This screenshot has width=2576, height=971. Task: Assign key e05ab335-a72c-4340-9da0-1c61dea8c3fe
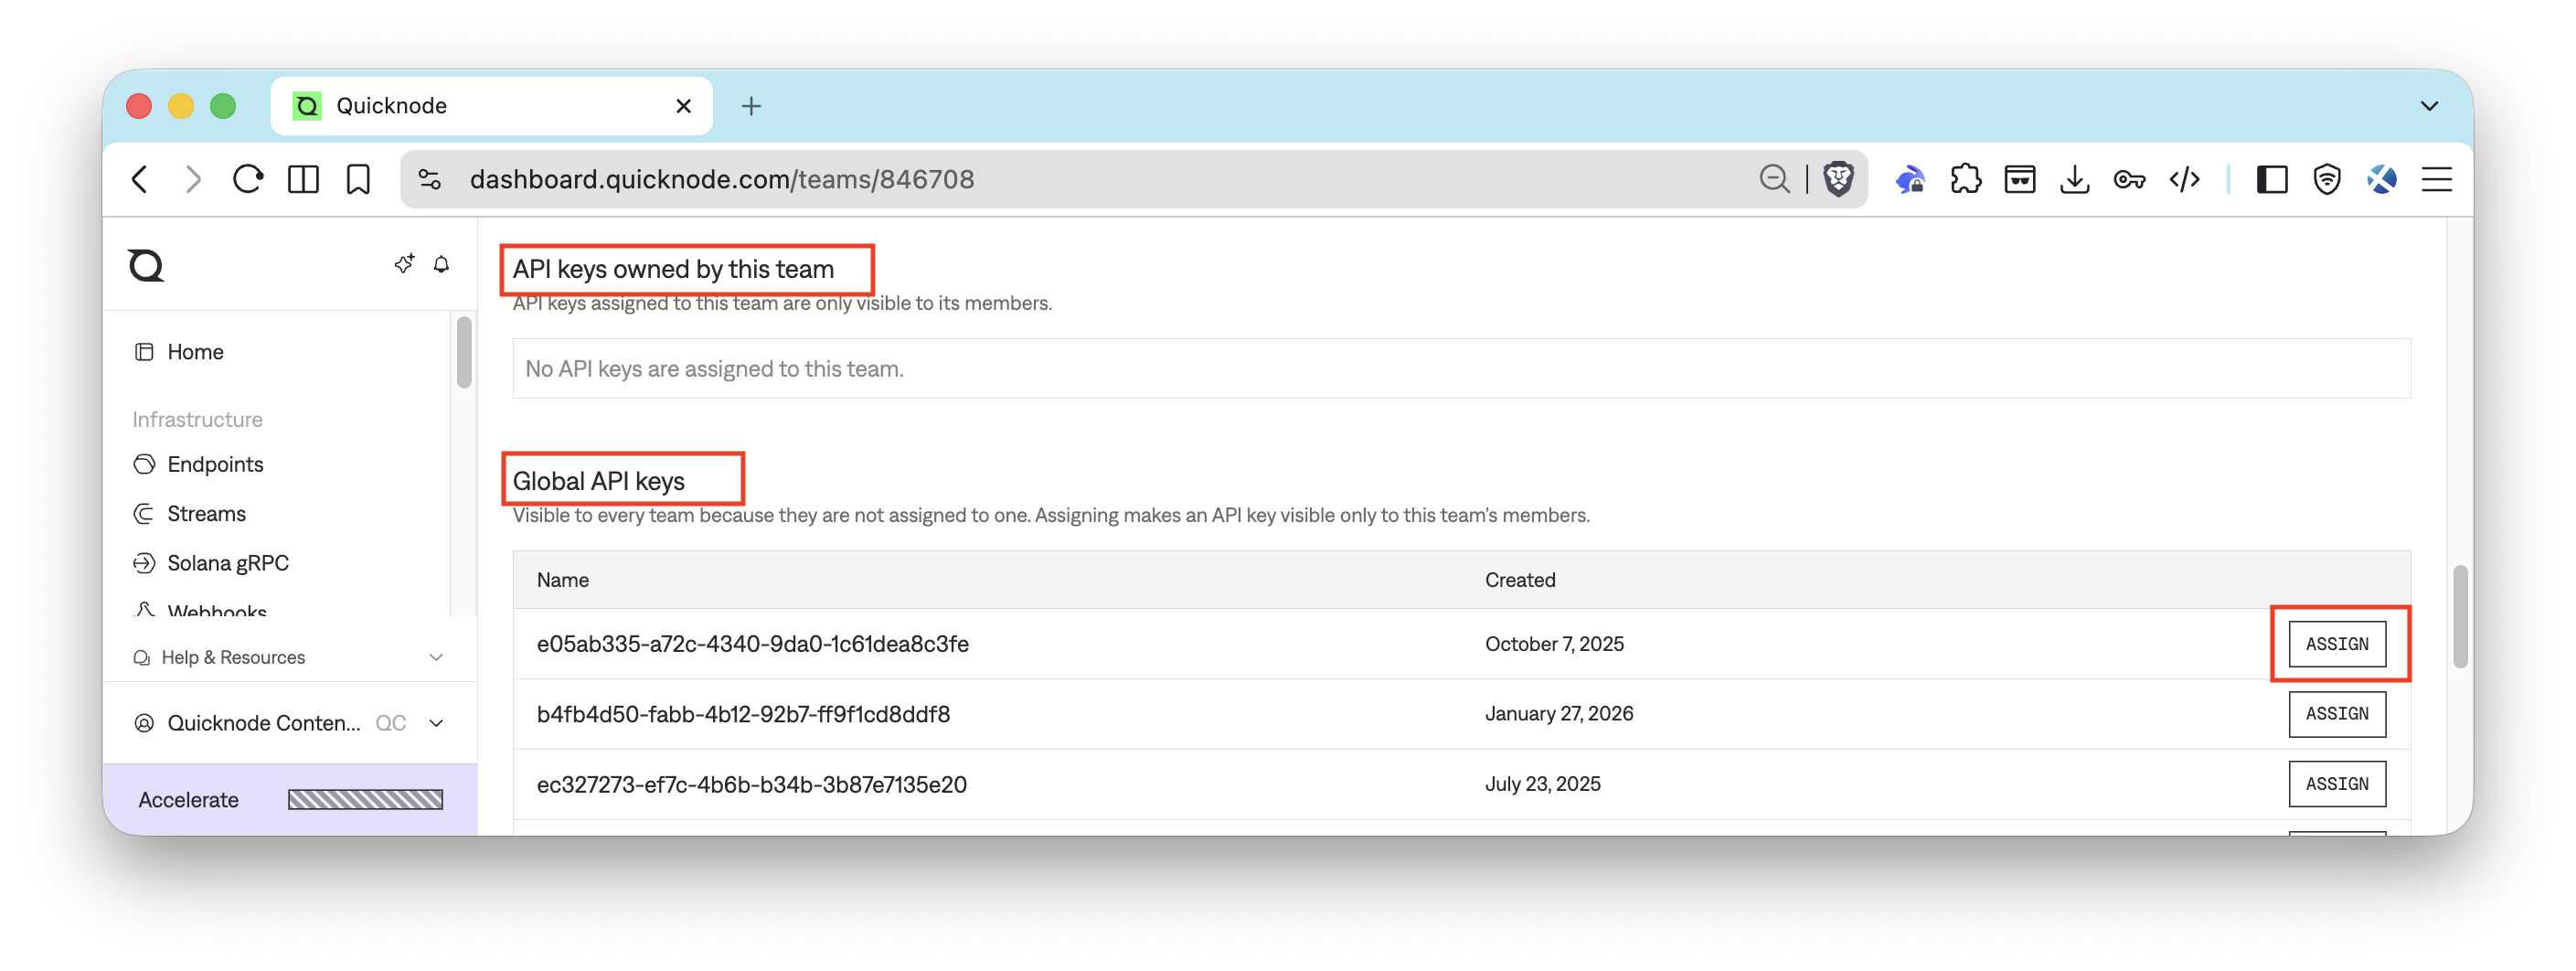tap(2336, 643)
